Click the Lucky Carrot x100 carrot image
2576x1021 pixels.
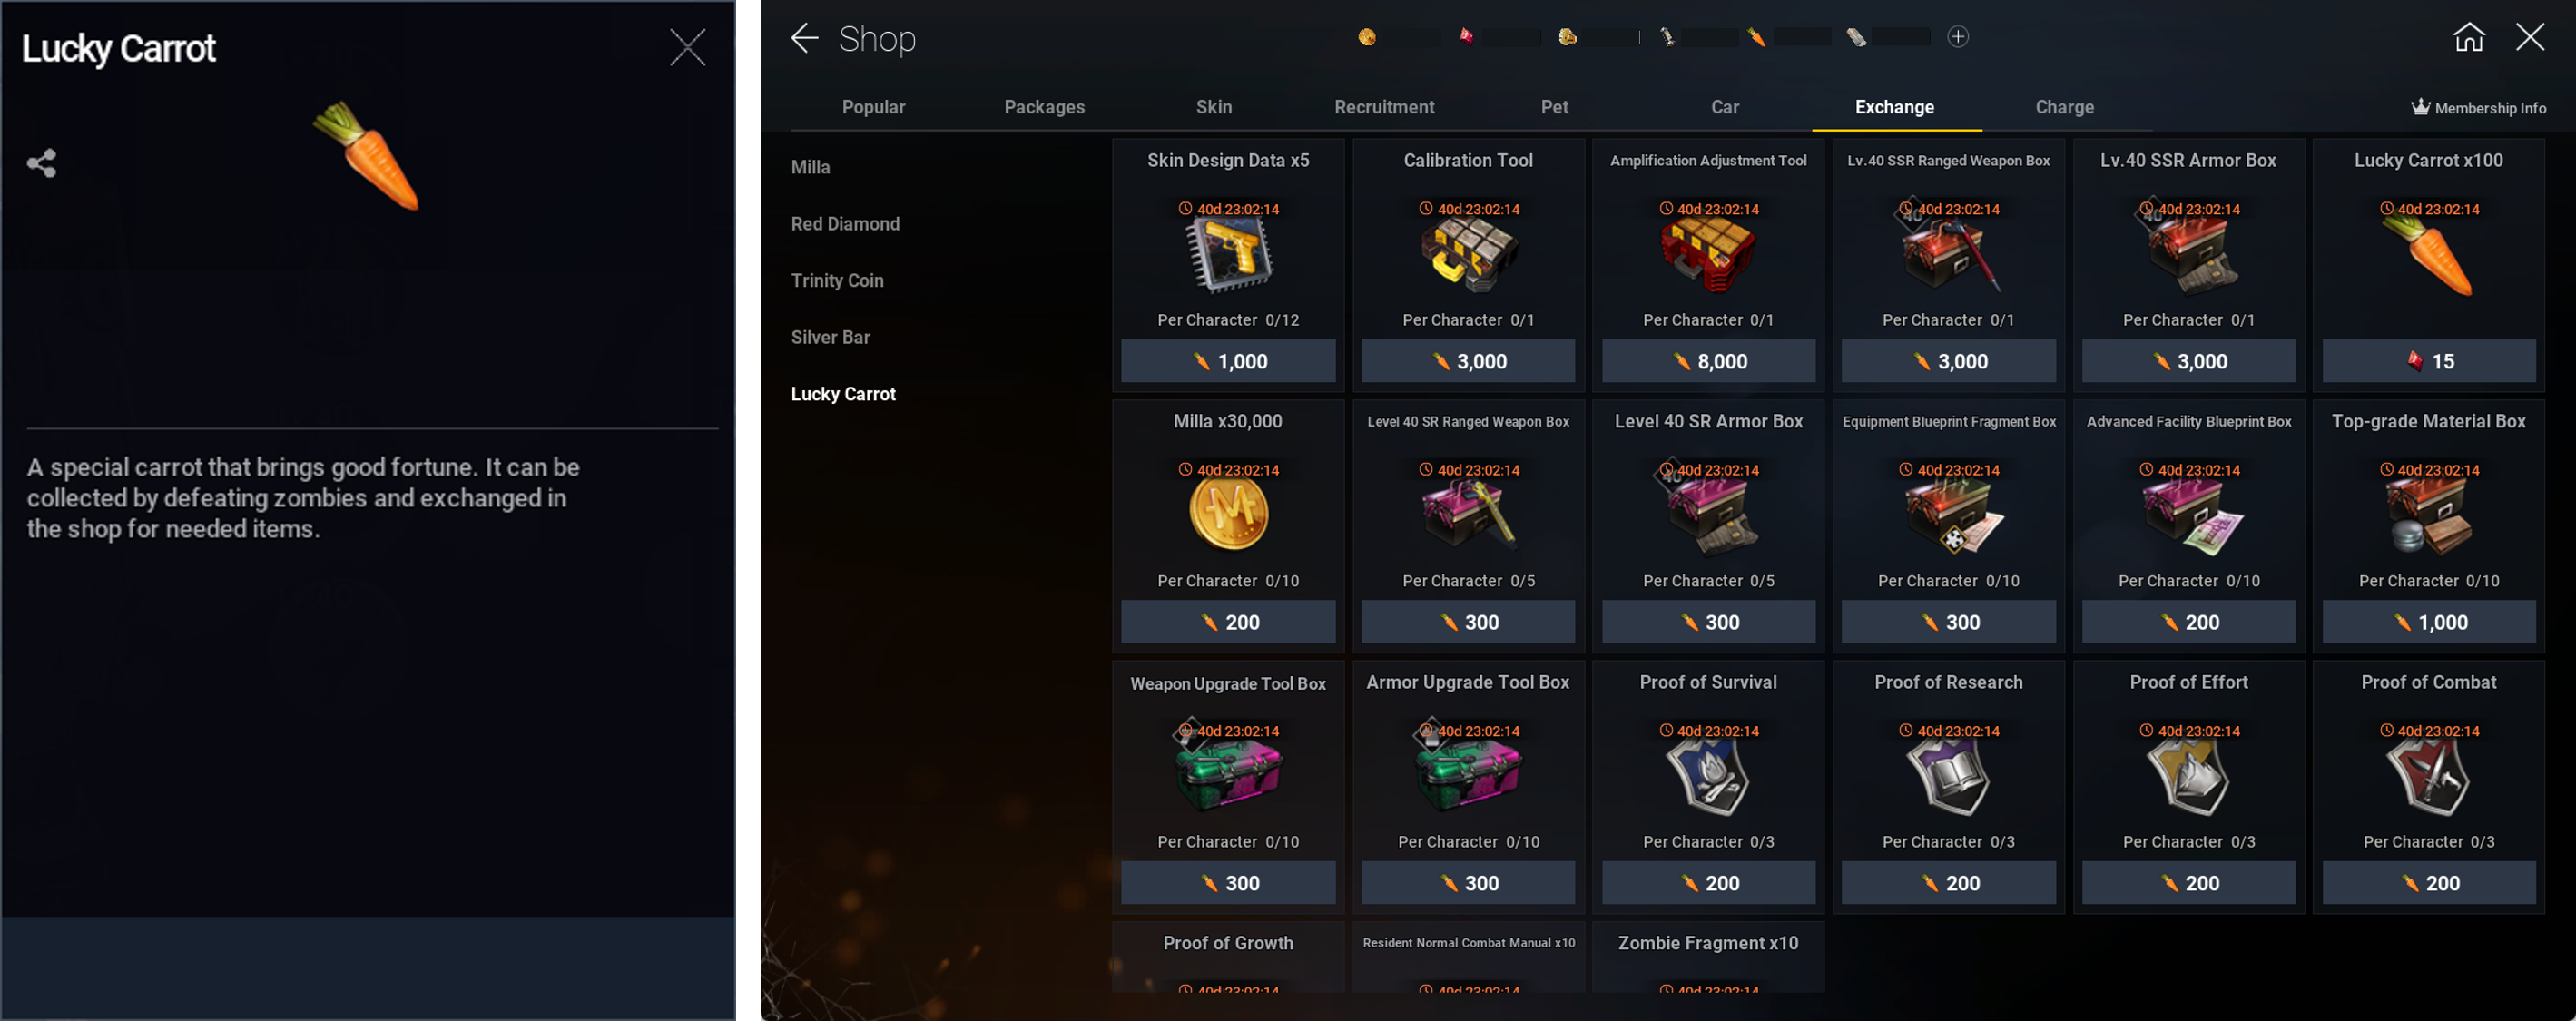coord(2428,256)
